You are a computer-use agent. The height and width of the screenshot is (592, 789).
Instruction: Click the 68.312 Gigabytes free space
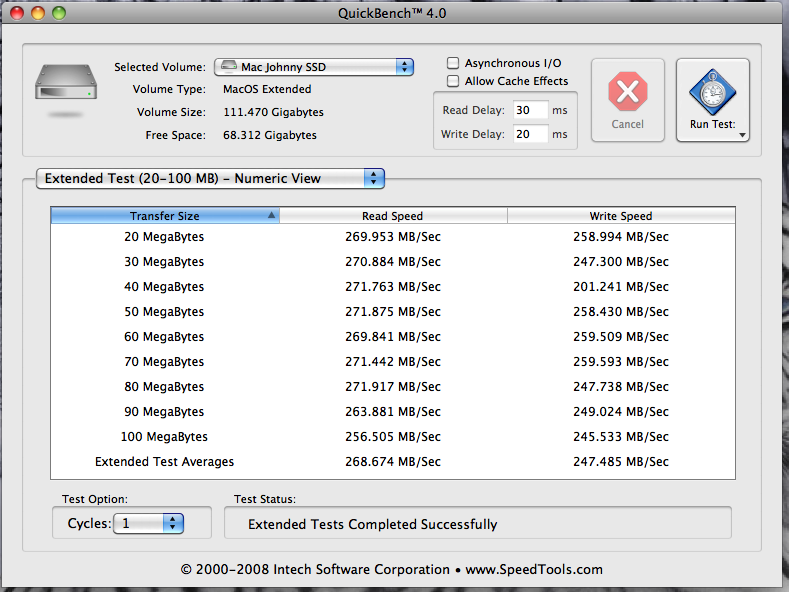pyautogui.click(x=270, y=135)
